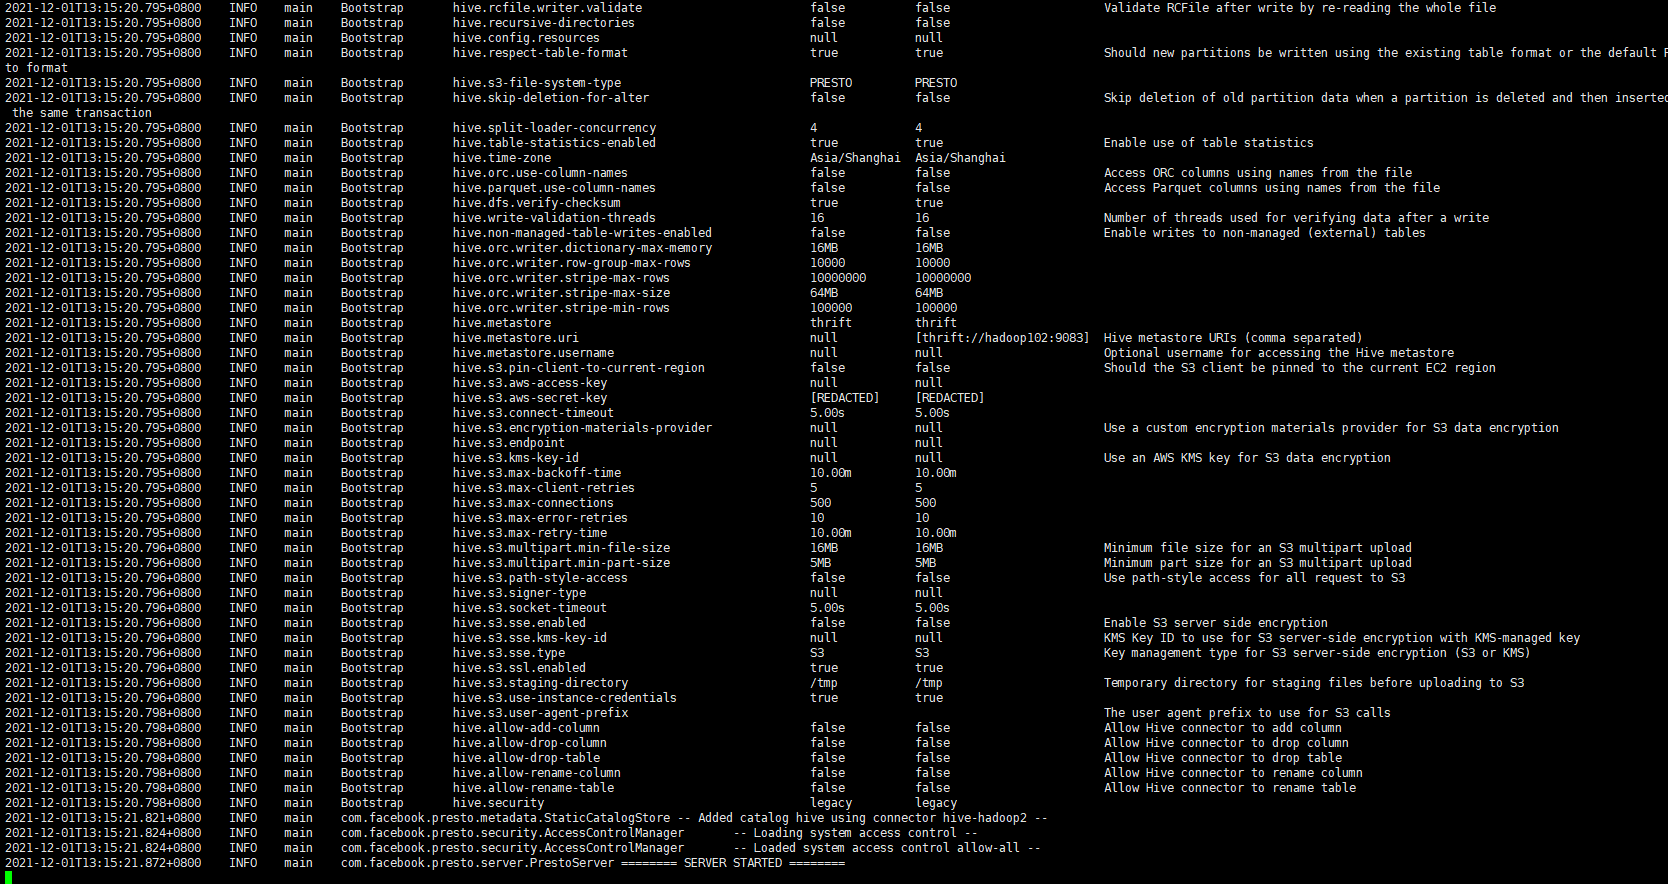The width and height of the screenshot is (1668, 884).
Task: Click hive.s3.aws-access-key property
Action: [x=529, y=383]
